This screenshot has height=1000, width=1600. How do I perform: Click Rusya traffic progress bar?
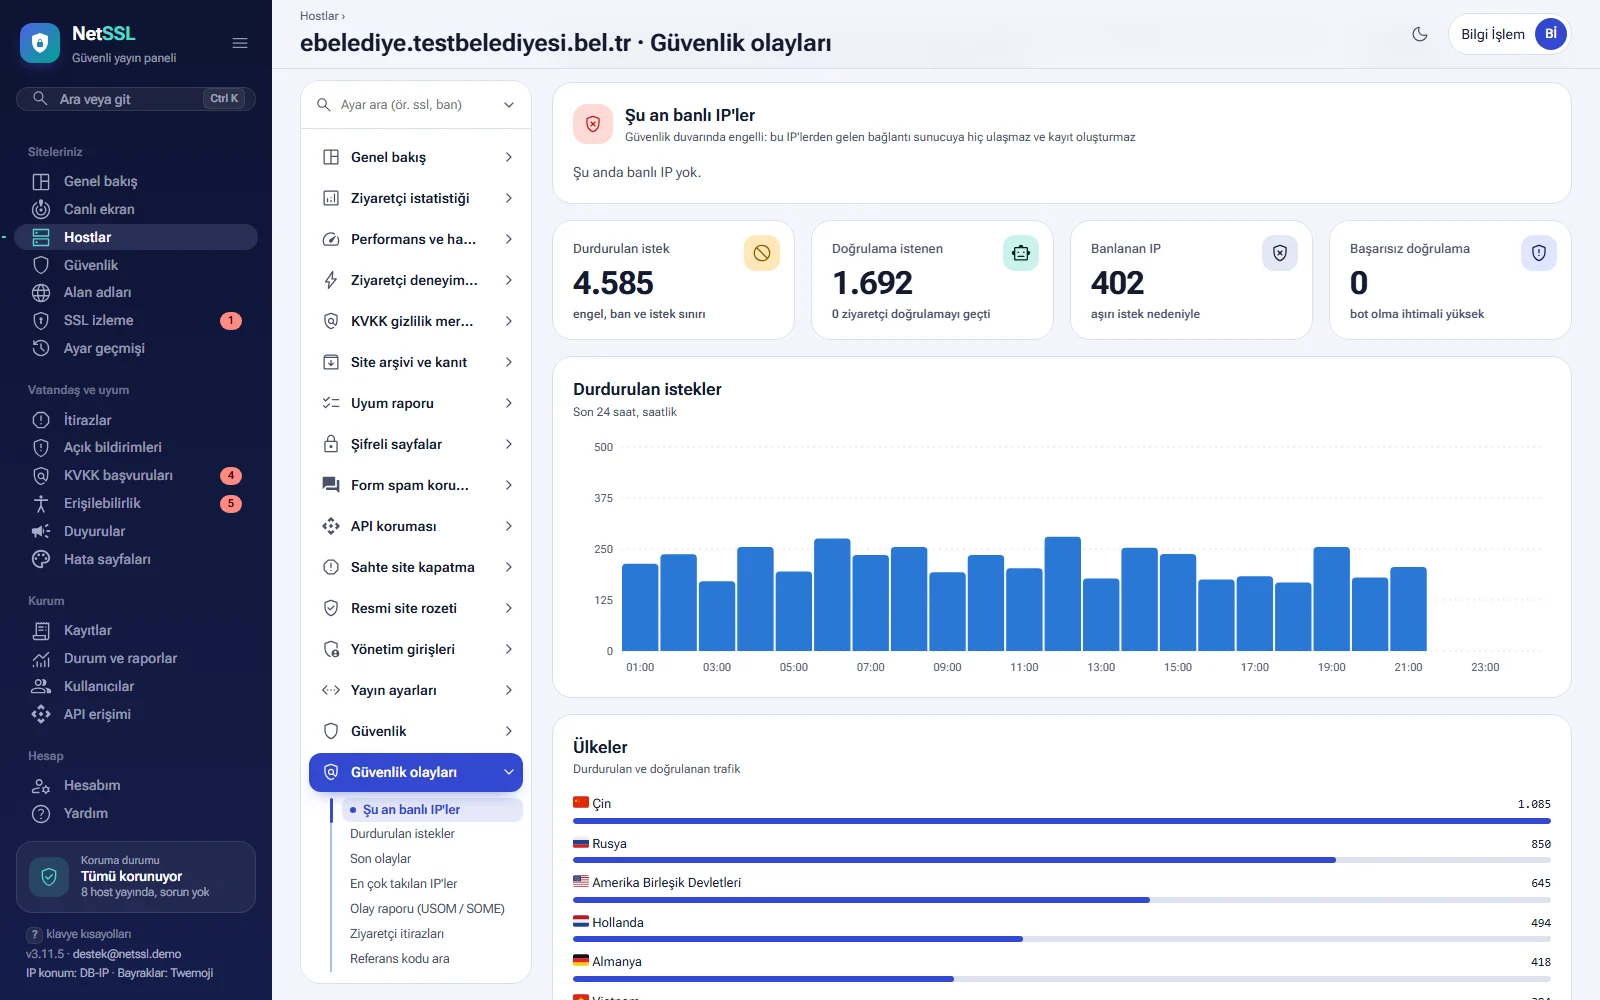pos(1062,860)
